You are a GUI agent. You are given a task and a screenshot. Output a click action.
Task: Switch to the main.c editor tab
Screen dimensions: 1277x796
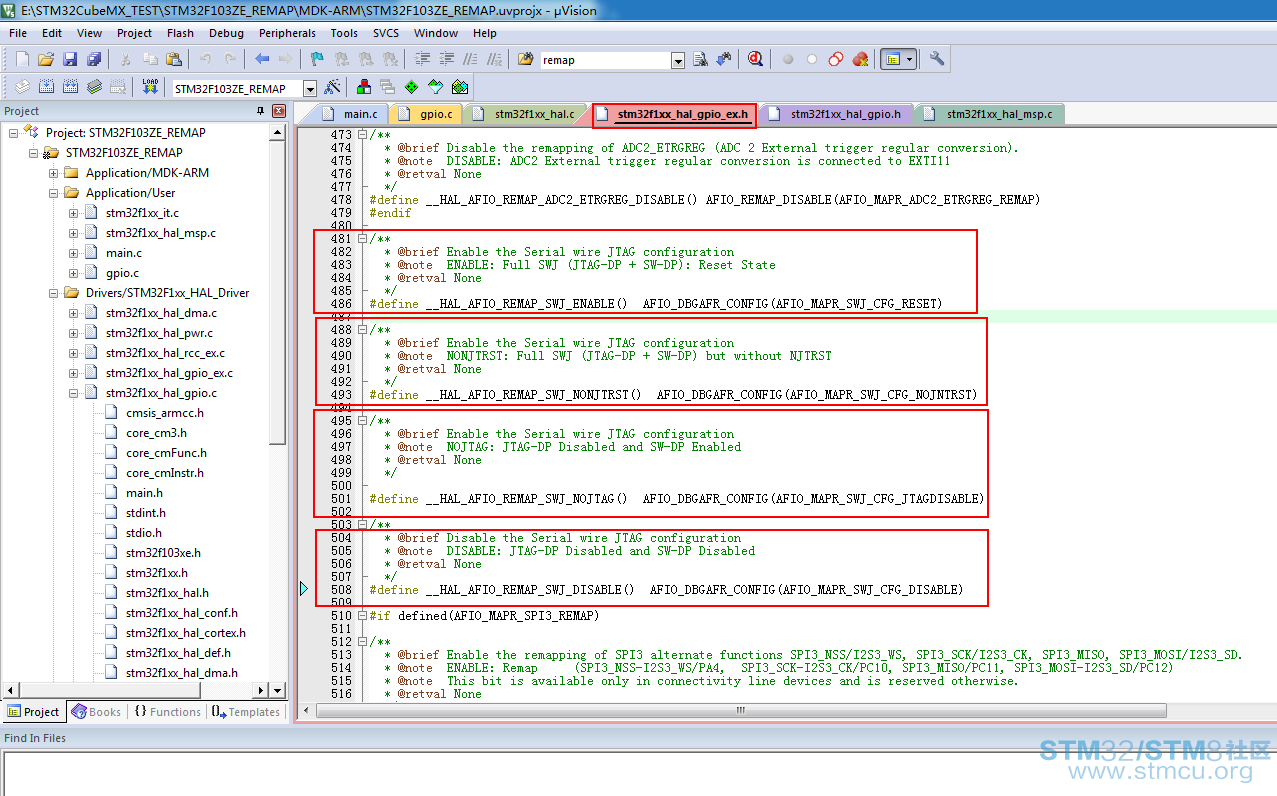(x=352, y=114)
